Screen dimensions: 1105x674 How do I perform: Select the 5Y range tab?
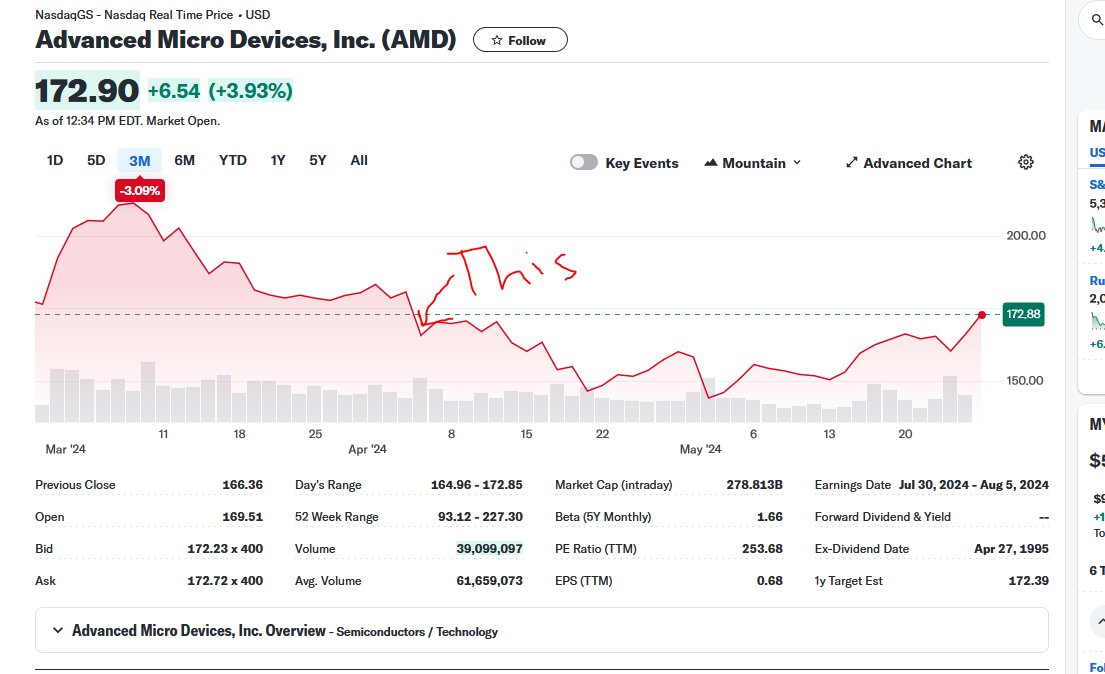tap(318, 160)
